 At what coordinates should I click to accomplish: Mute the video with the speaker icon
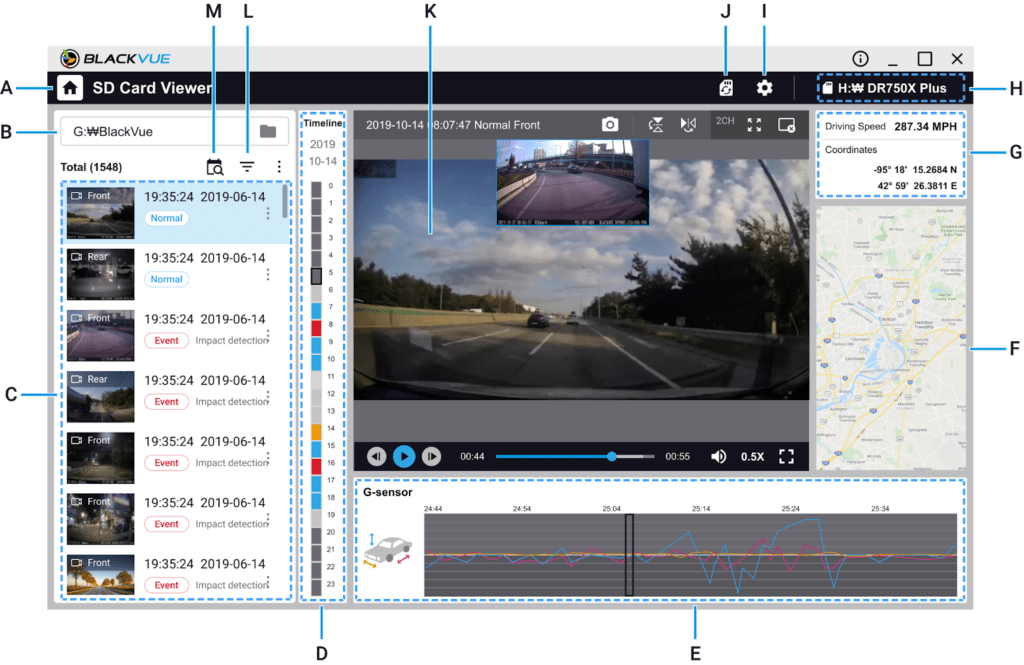pyautogui.click(x=718, y=456)
